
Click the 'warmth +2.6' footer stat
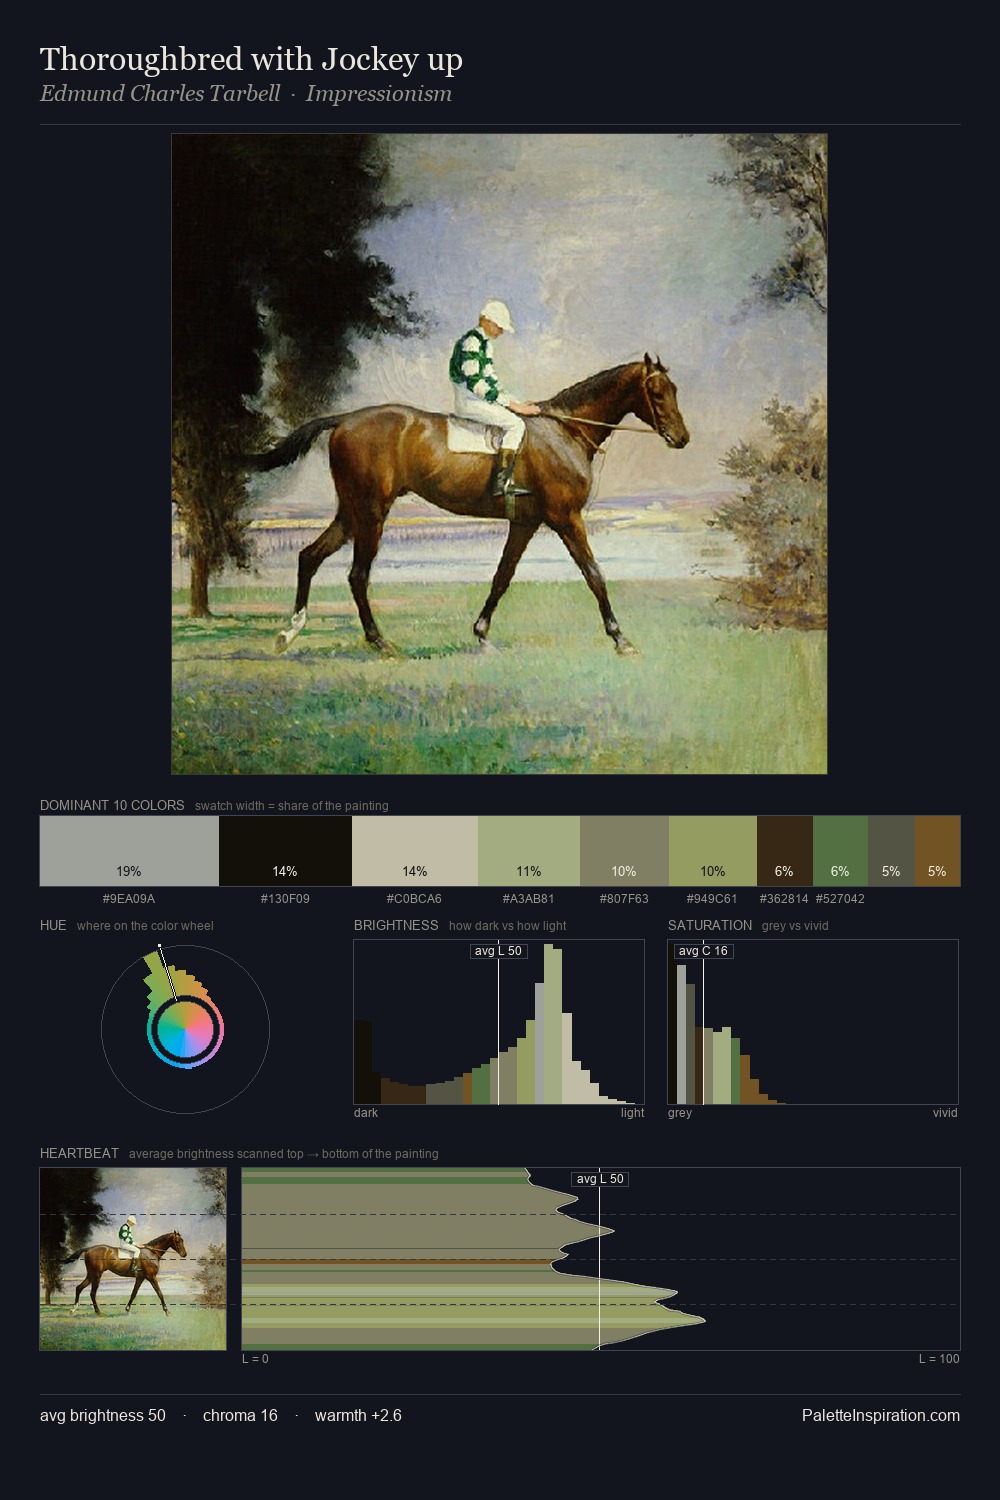click(x=358, y=1415)
